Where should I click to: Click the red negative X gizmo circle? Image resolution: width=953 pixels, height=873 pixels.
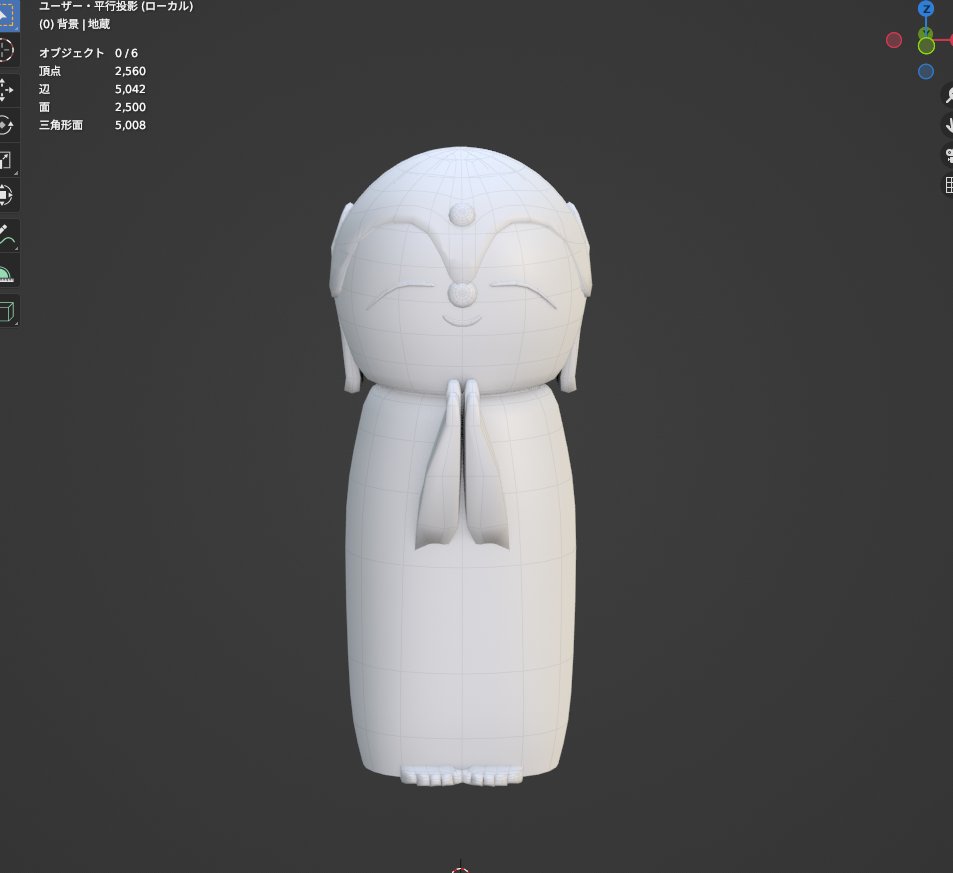pos(893,40)
